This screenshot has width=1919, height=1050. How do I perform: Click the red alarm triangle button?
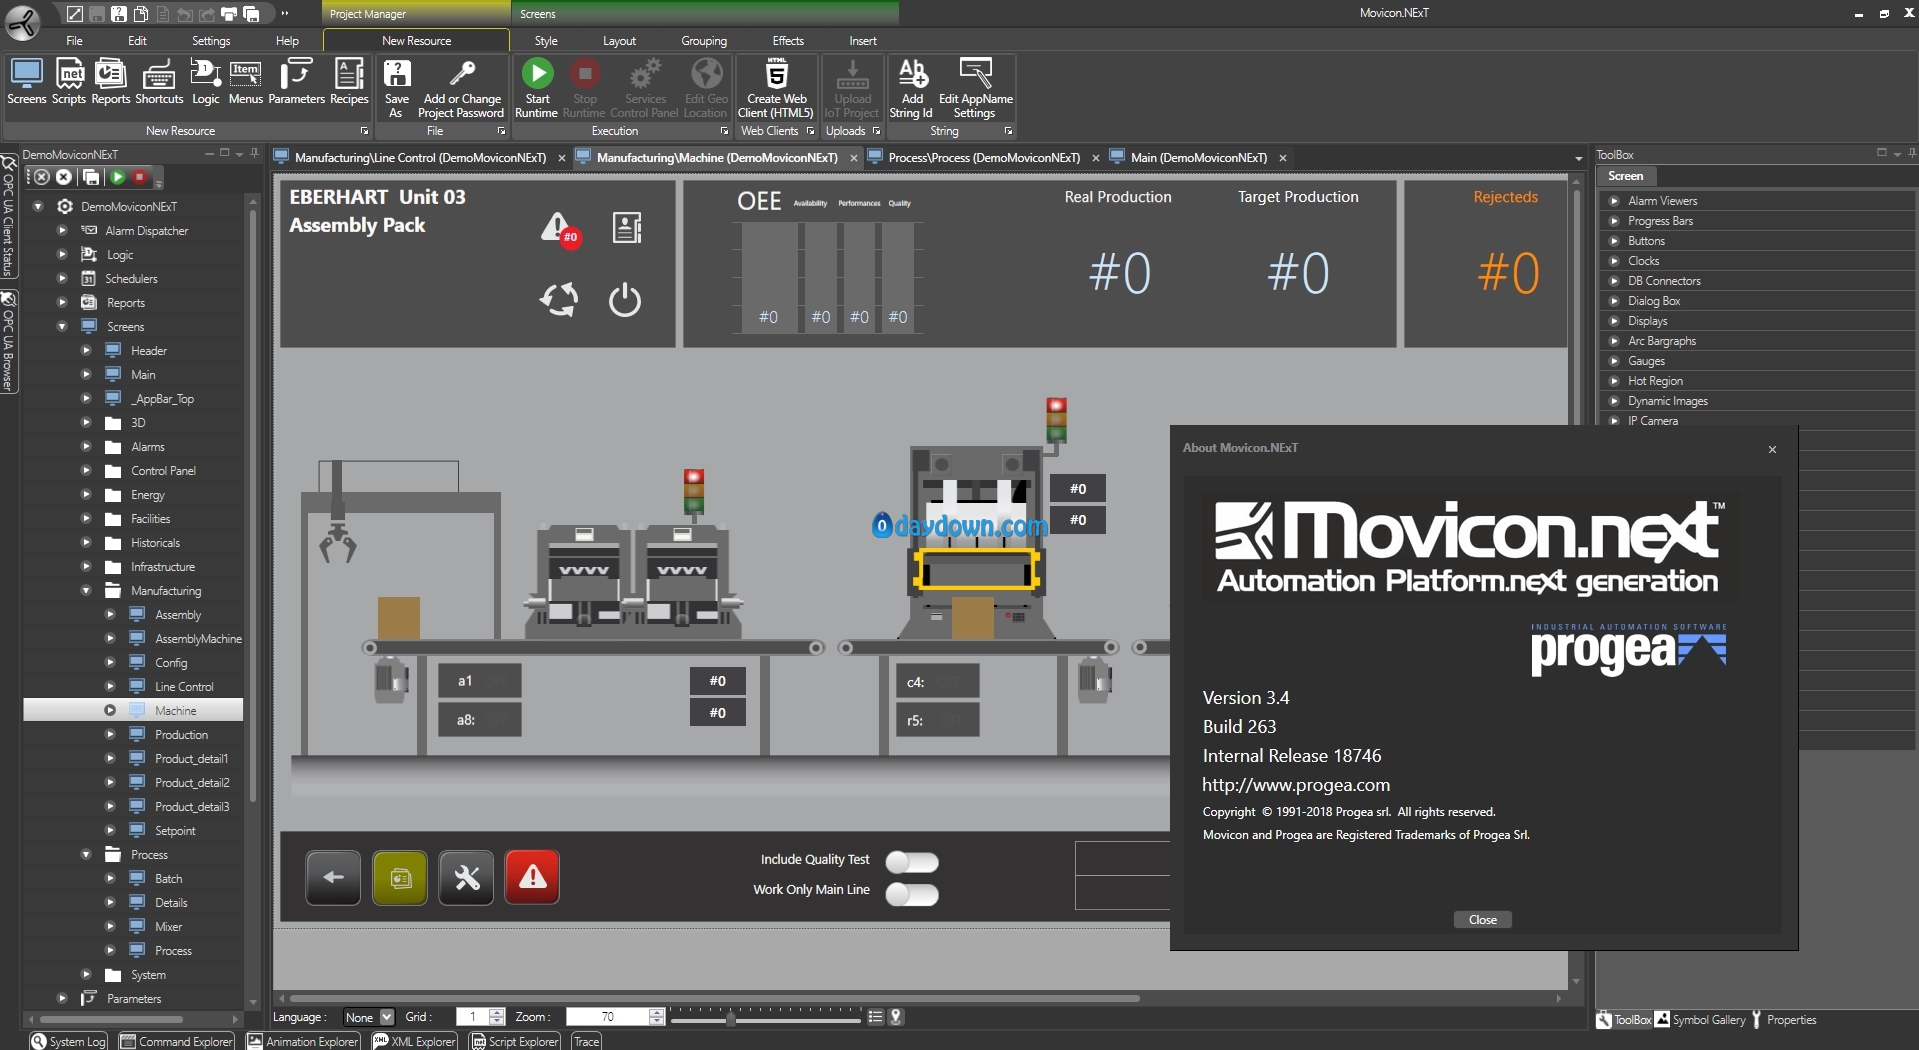tap(532, 878)
